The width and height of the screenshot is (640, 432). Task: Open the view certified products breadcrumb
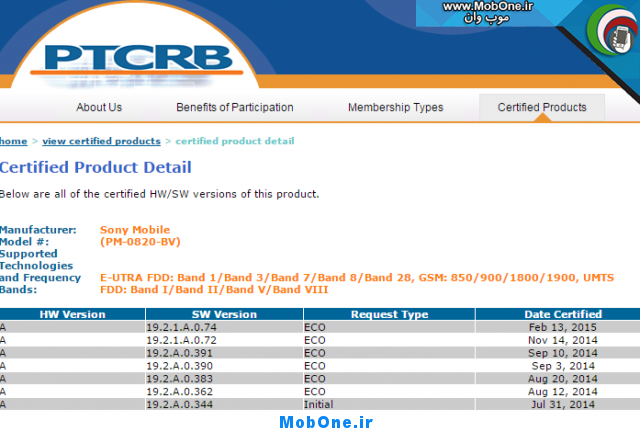[100, 141]
